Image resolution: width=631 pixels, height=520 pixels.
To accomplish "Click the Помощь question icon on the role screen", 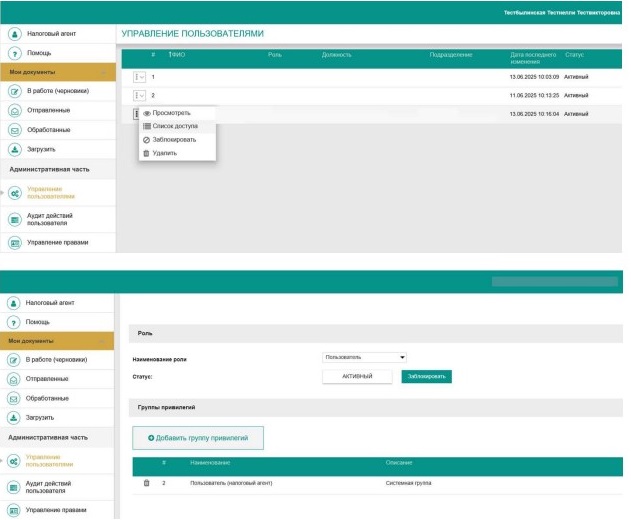I will 15,322.
